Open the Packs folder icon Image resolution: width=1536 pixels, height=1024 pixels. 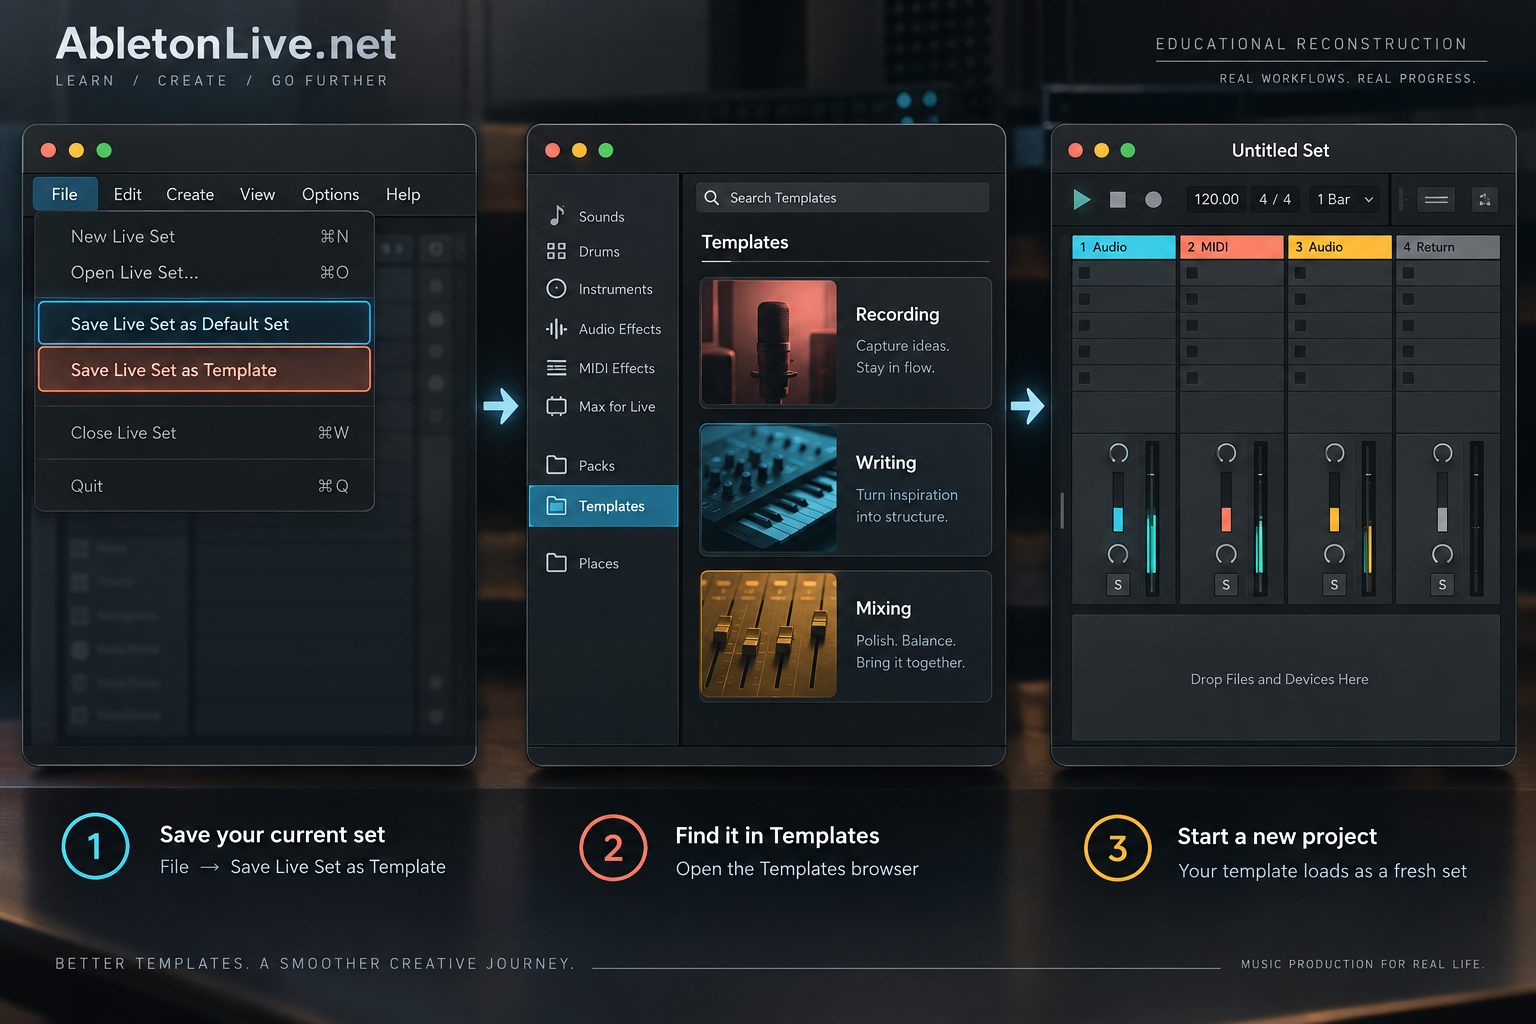556,465
